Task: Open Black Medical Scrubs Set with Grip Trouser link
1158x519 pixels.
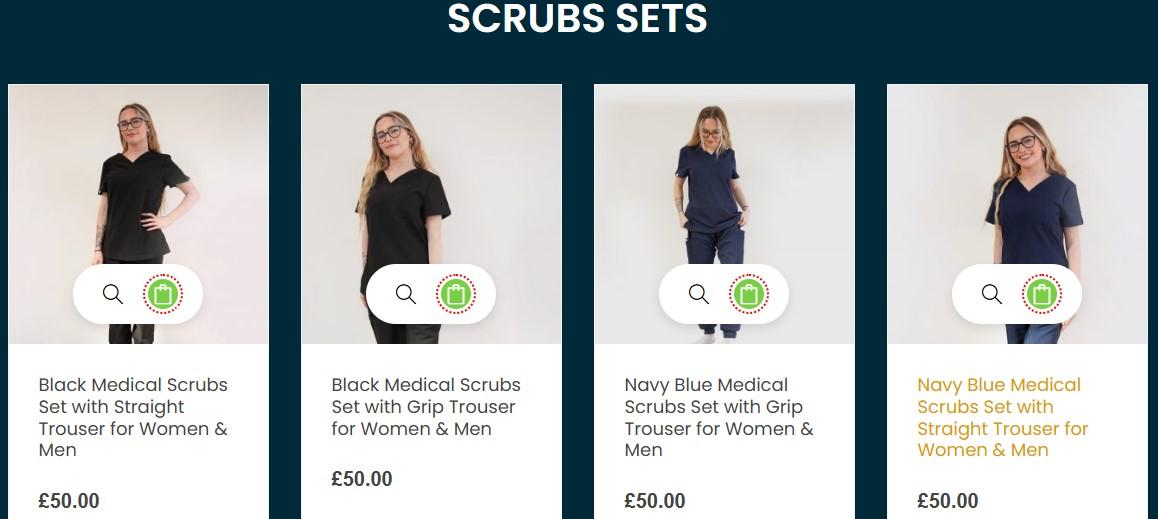Action: [x=426, y=407]
